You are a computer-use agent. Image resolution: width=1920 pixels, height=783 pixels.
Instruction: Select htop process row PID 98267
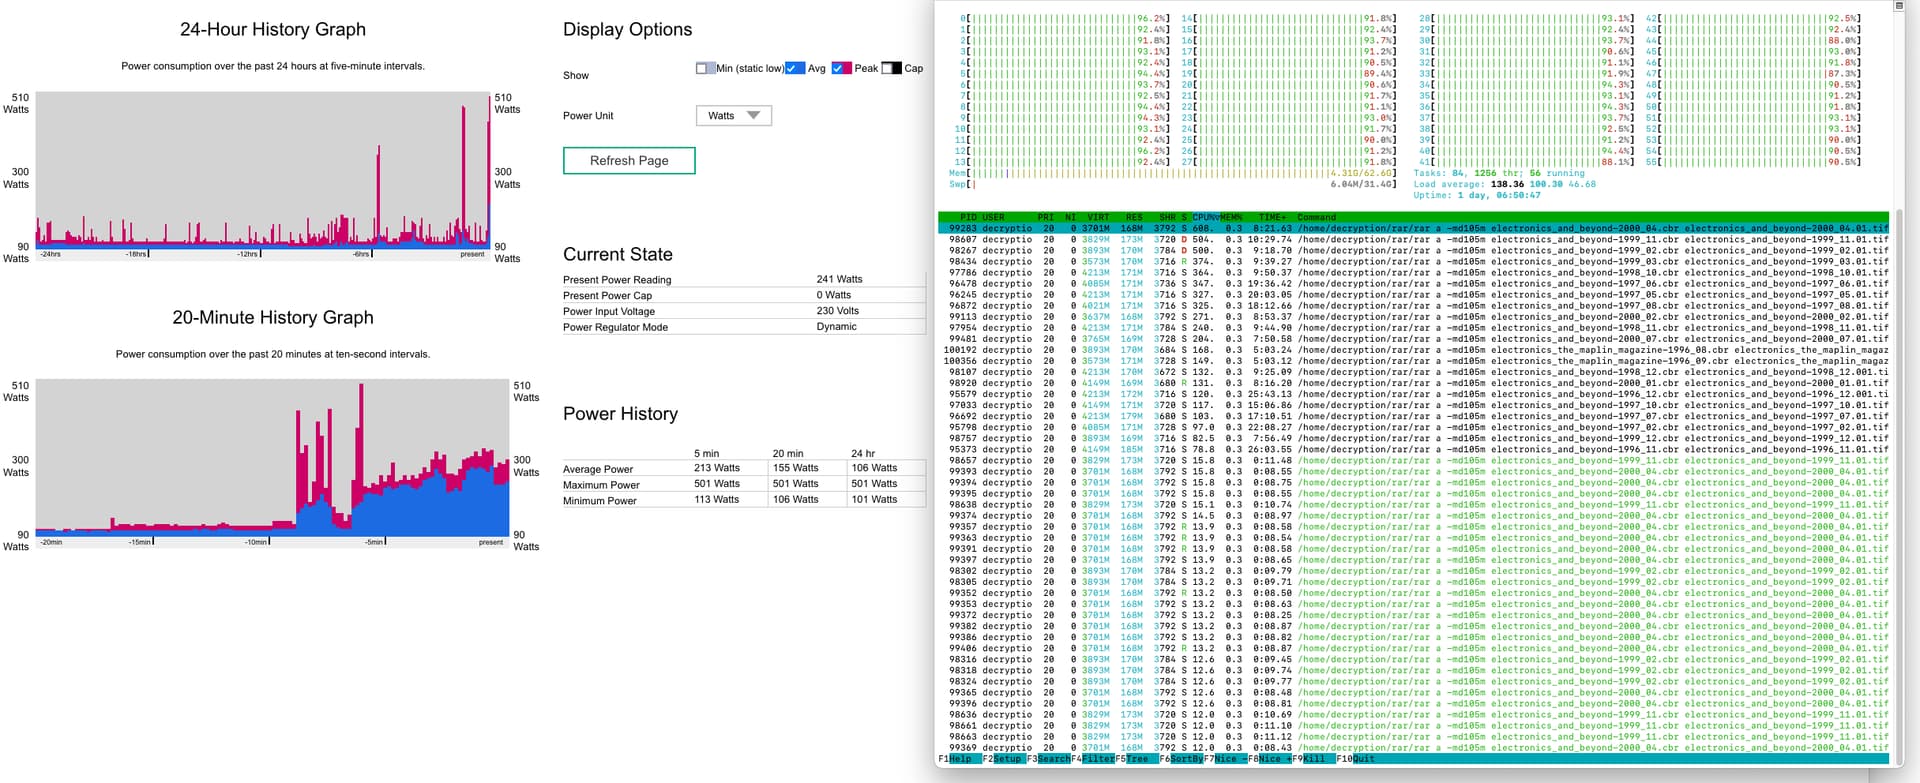[x=1413, y=250]
